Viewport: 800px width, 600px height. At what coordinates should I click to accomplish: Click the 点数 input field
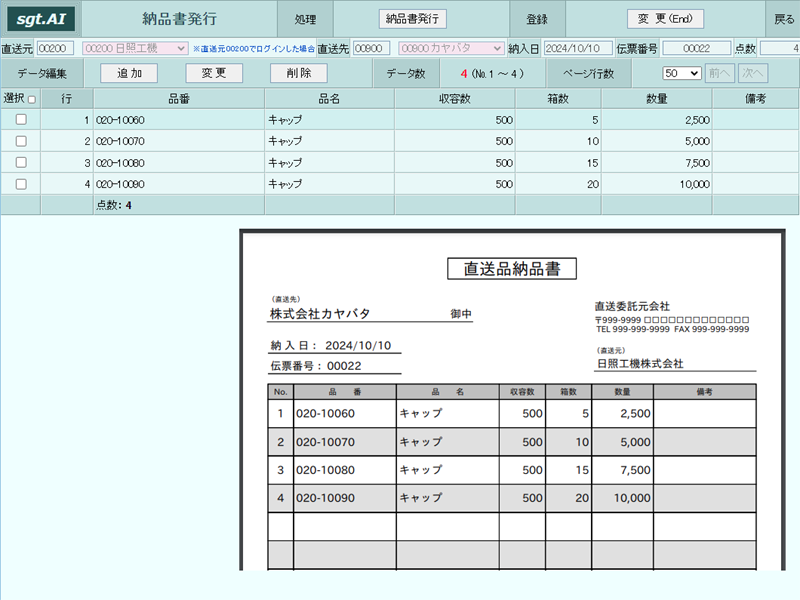[x=780, y=48]
